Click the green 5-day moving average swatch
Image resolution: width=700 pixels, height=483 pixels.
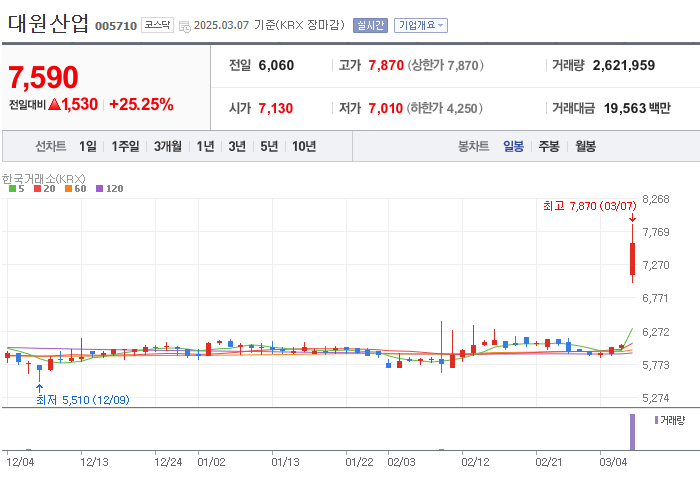click(12, 189)
